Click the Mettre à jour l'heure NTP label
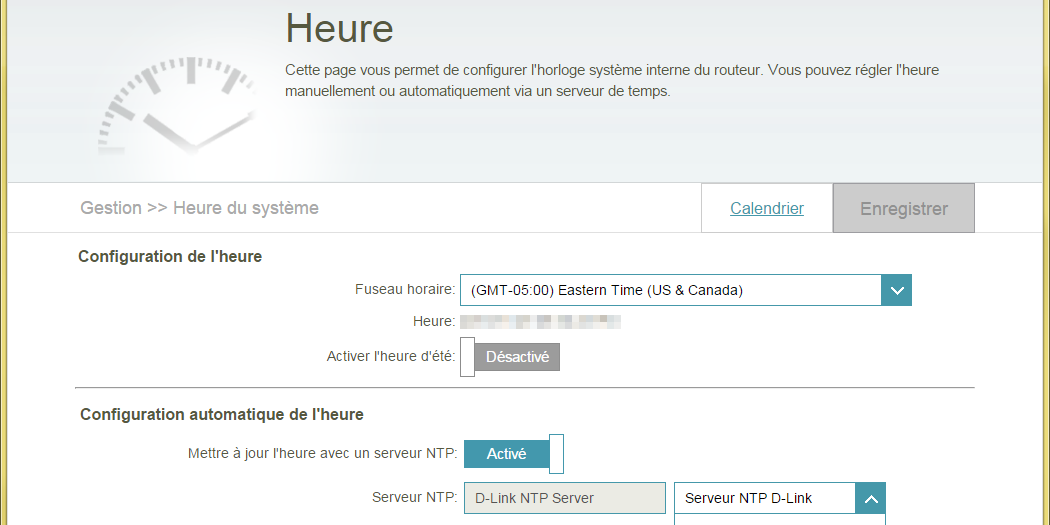The image size is (1050, 525). pos(322,454)
